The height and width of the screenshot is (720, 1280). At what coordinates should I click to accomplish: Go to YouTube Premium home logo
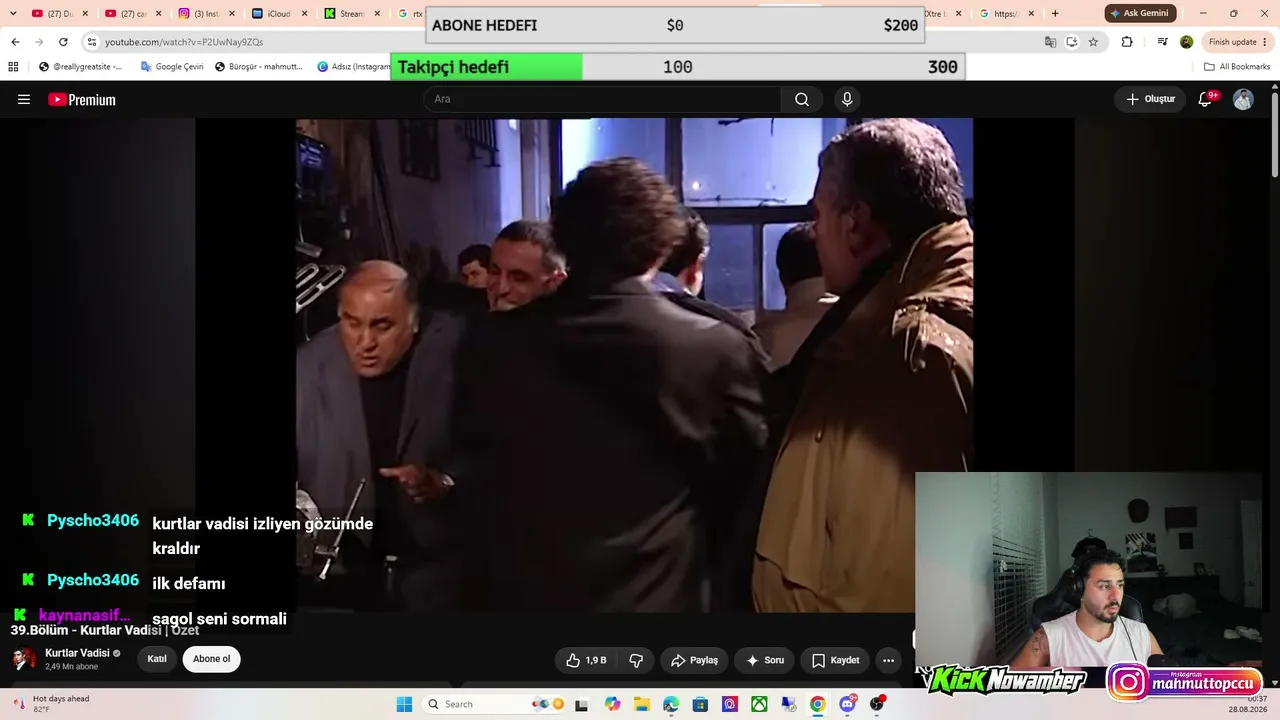82,99
